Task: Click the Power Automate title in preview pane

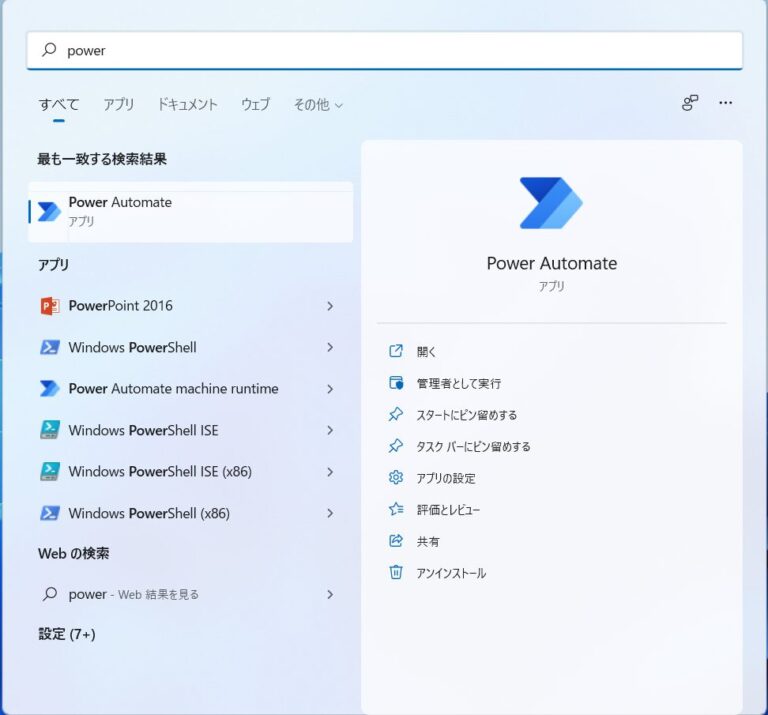Action: pyautogui.click(x=552, y=263)
